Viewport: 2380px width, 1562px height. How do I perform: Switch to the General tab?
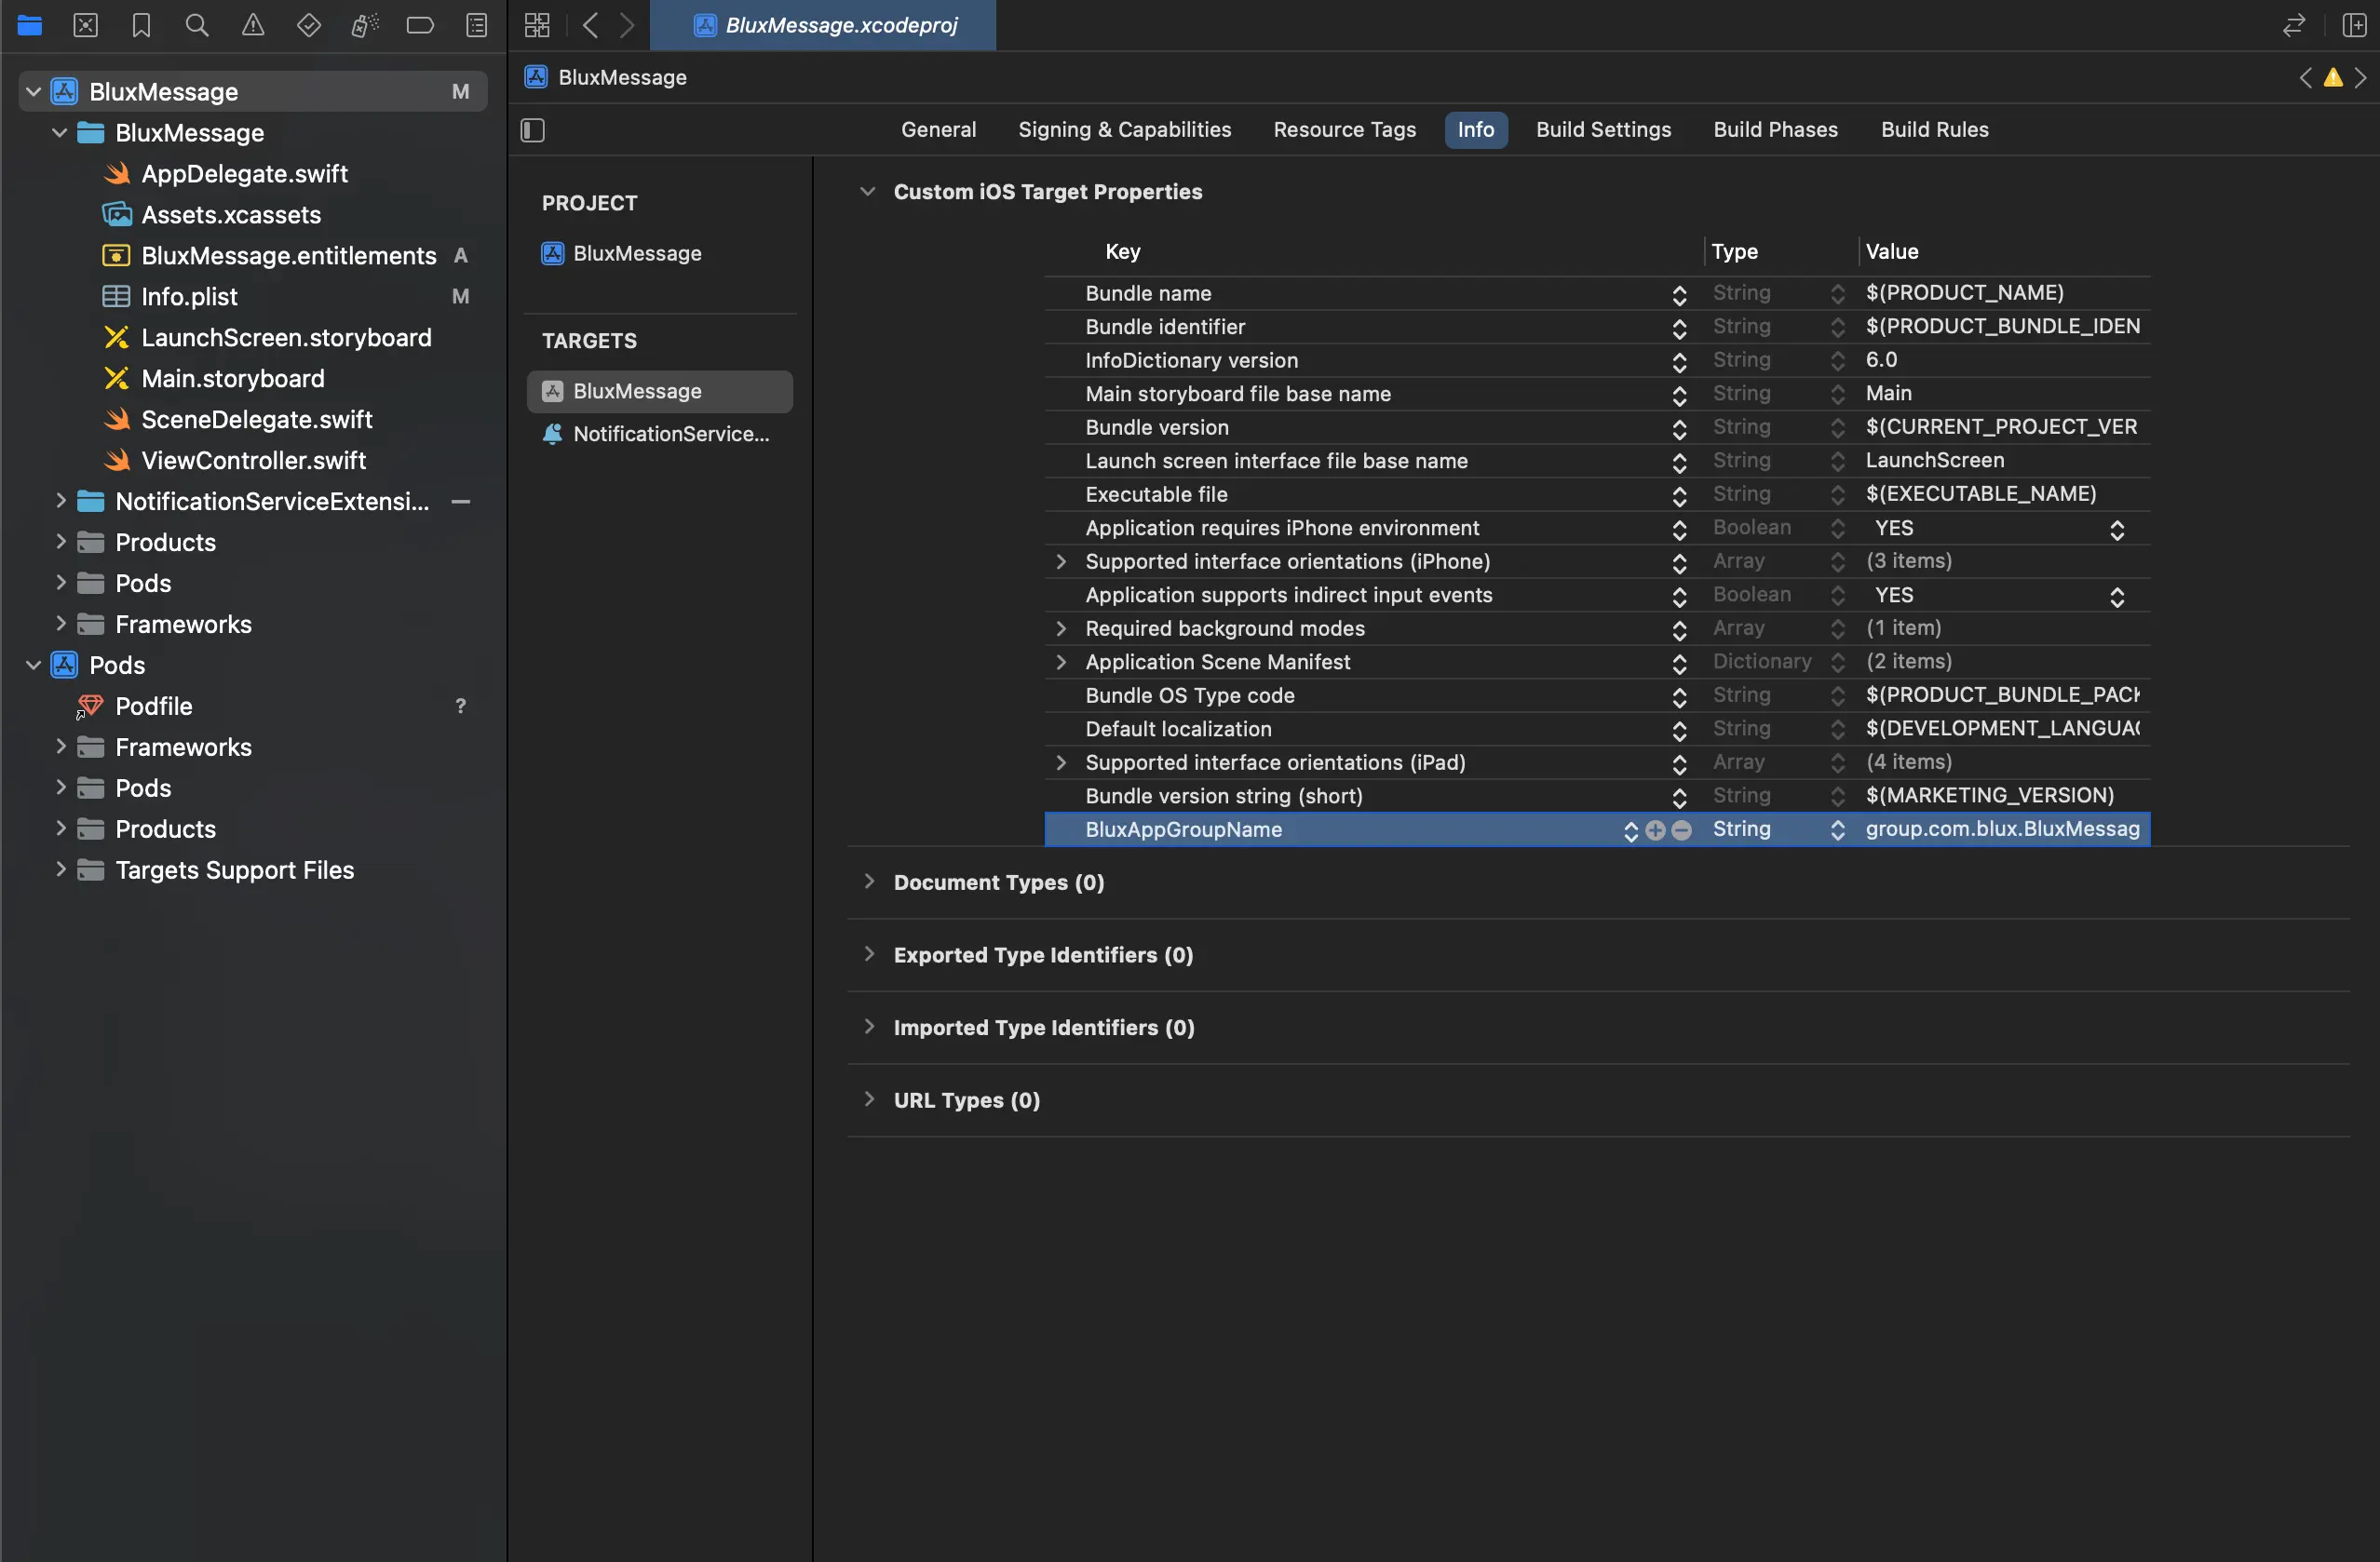938,130
